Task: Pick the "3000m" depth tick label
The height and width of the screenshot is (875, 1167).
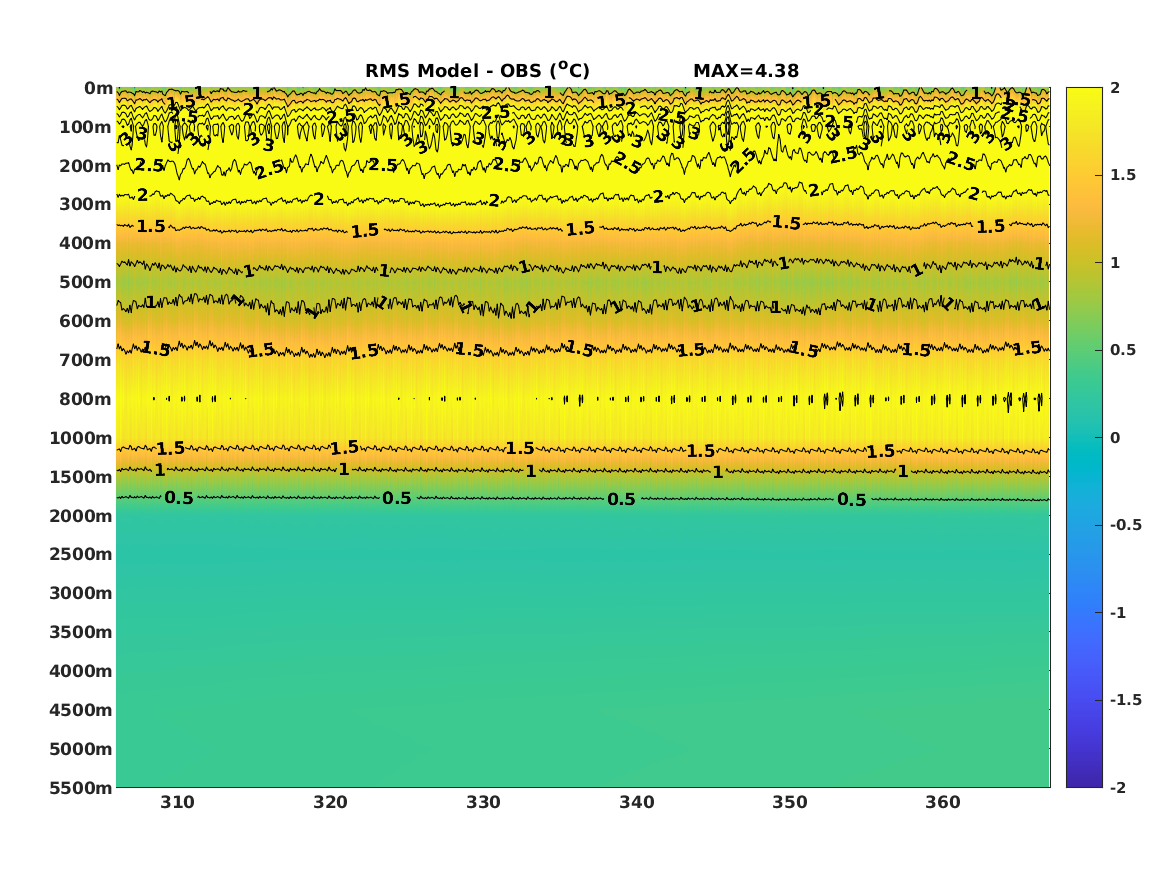Action: [x=81, y=593]
